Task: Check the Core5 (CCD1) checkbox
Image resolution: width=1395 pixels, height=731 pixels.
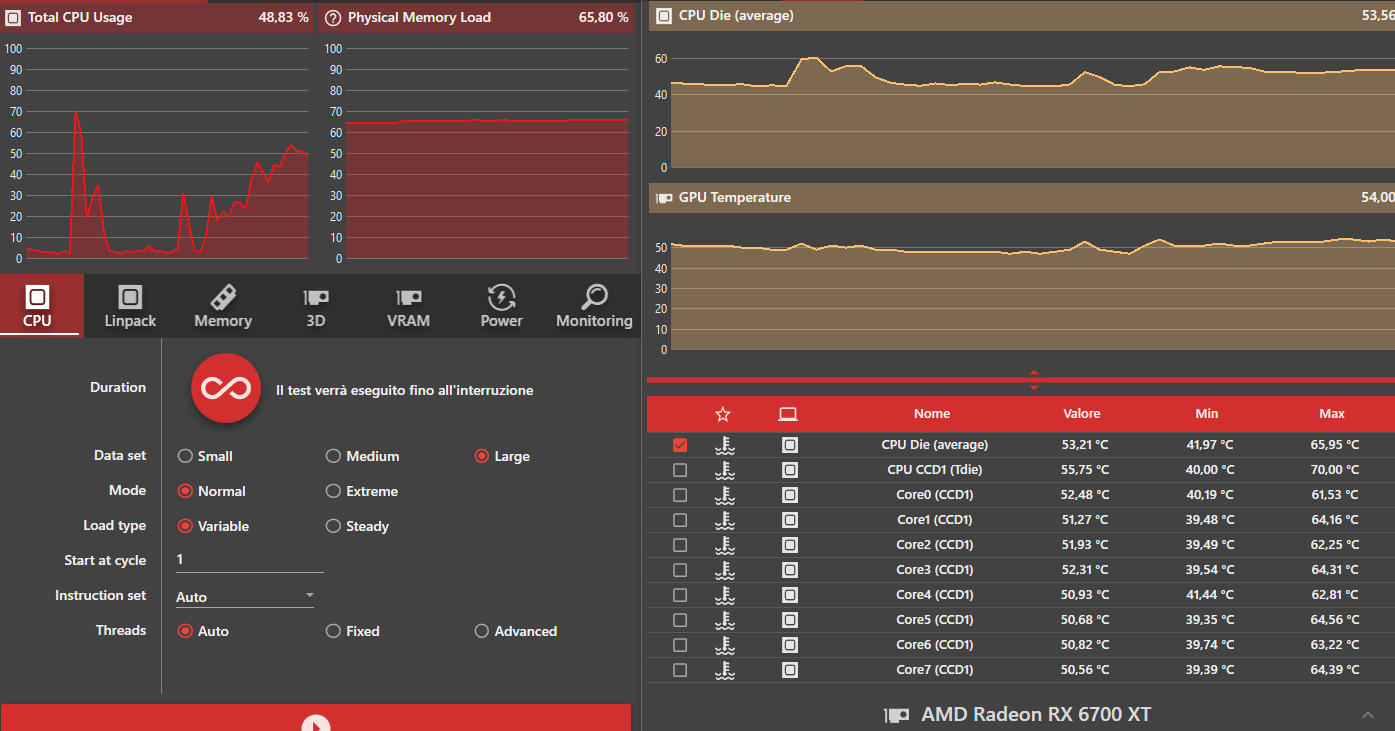Action: 680,620
